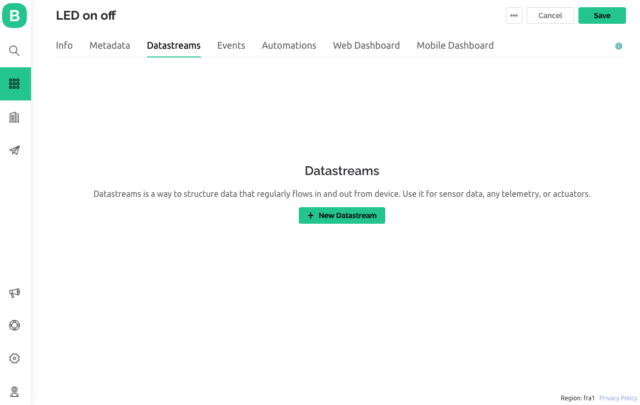
Task: Click the info icon beside the tabs
Action: pyautogui.click(x=618, y=46)
